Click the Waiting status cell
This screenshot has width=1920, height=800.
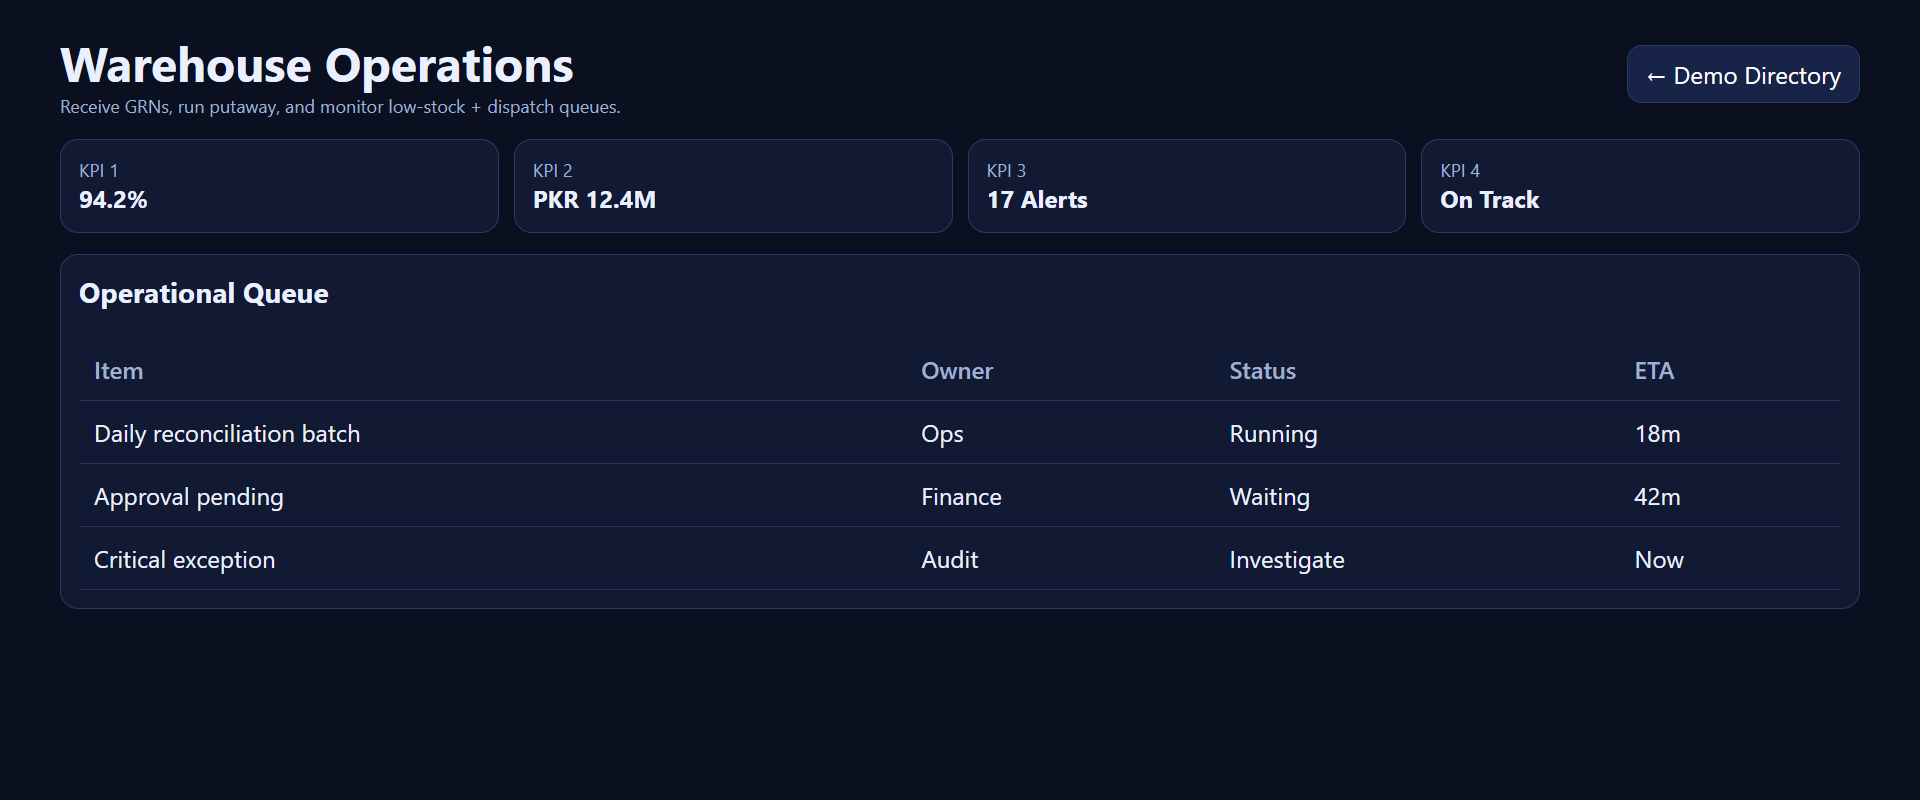point(1269,497)
